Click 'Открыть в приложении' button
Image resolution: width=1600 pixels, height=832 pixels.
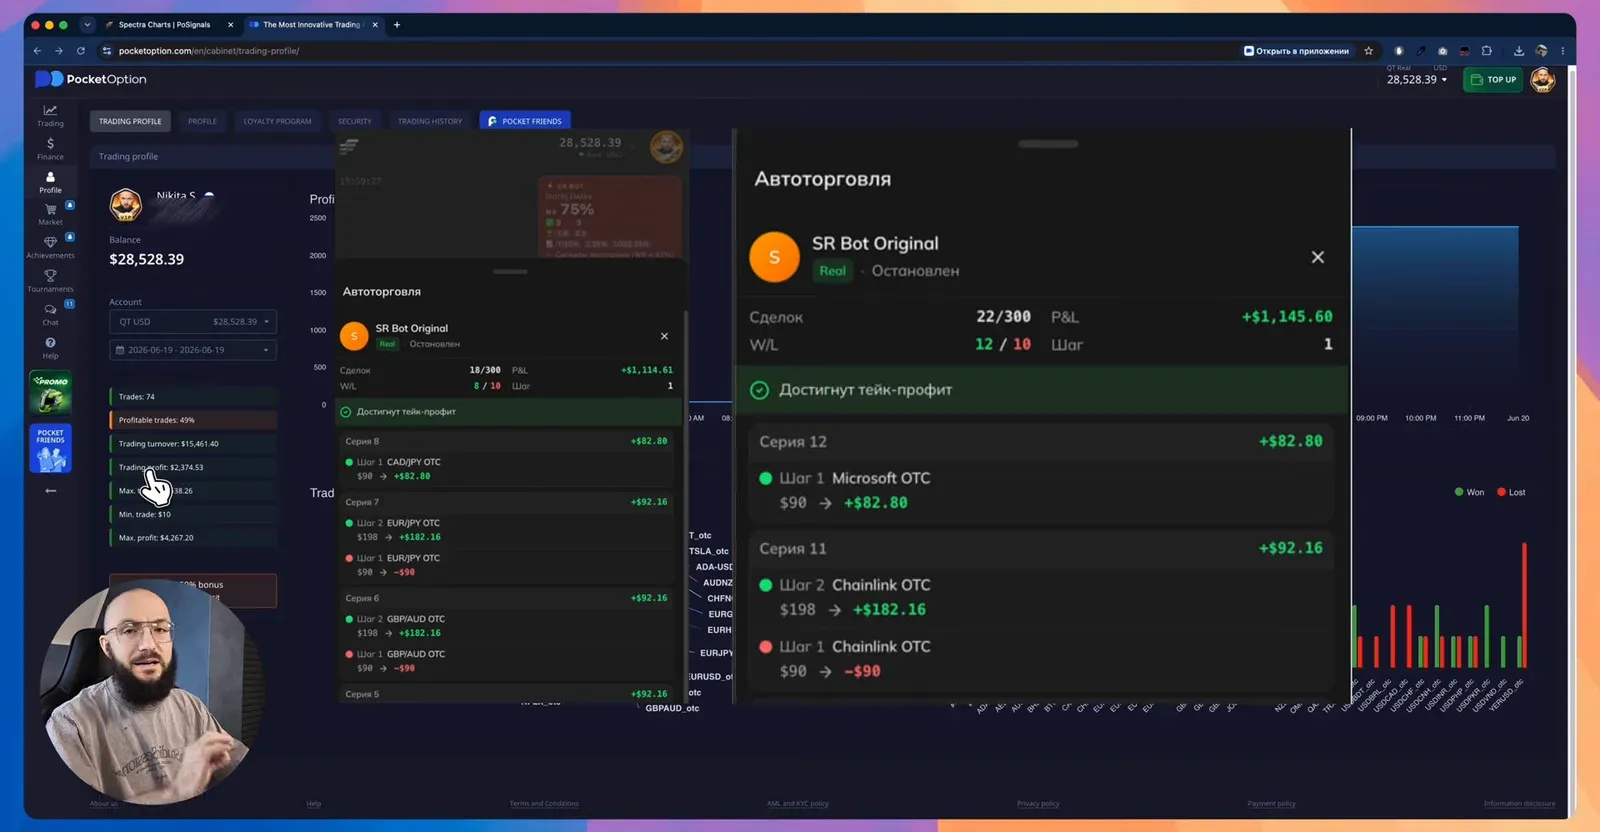pos(1296,51)
